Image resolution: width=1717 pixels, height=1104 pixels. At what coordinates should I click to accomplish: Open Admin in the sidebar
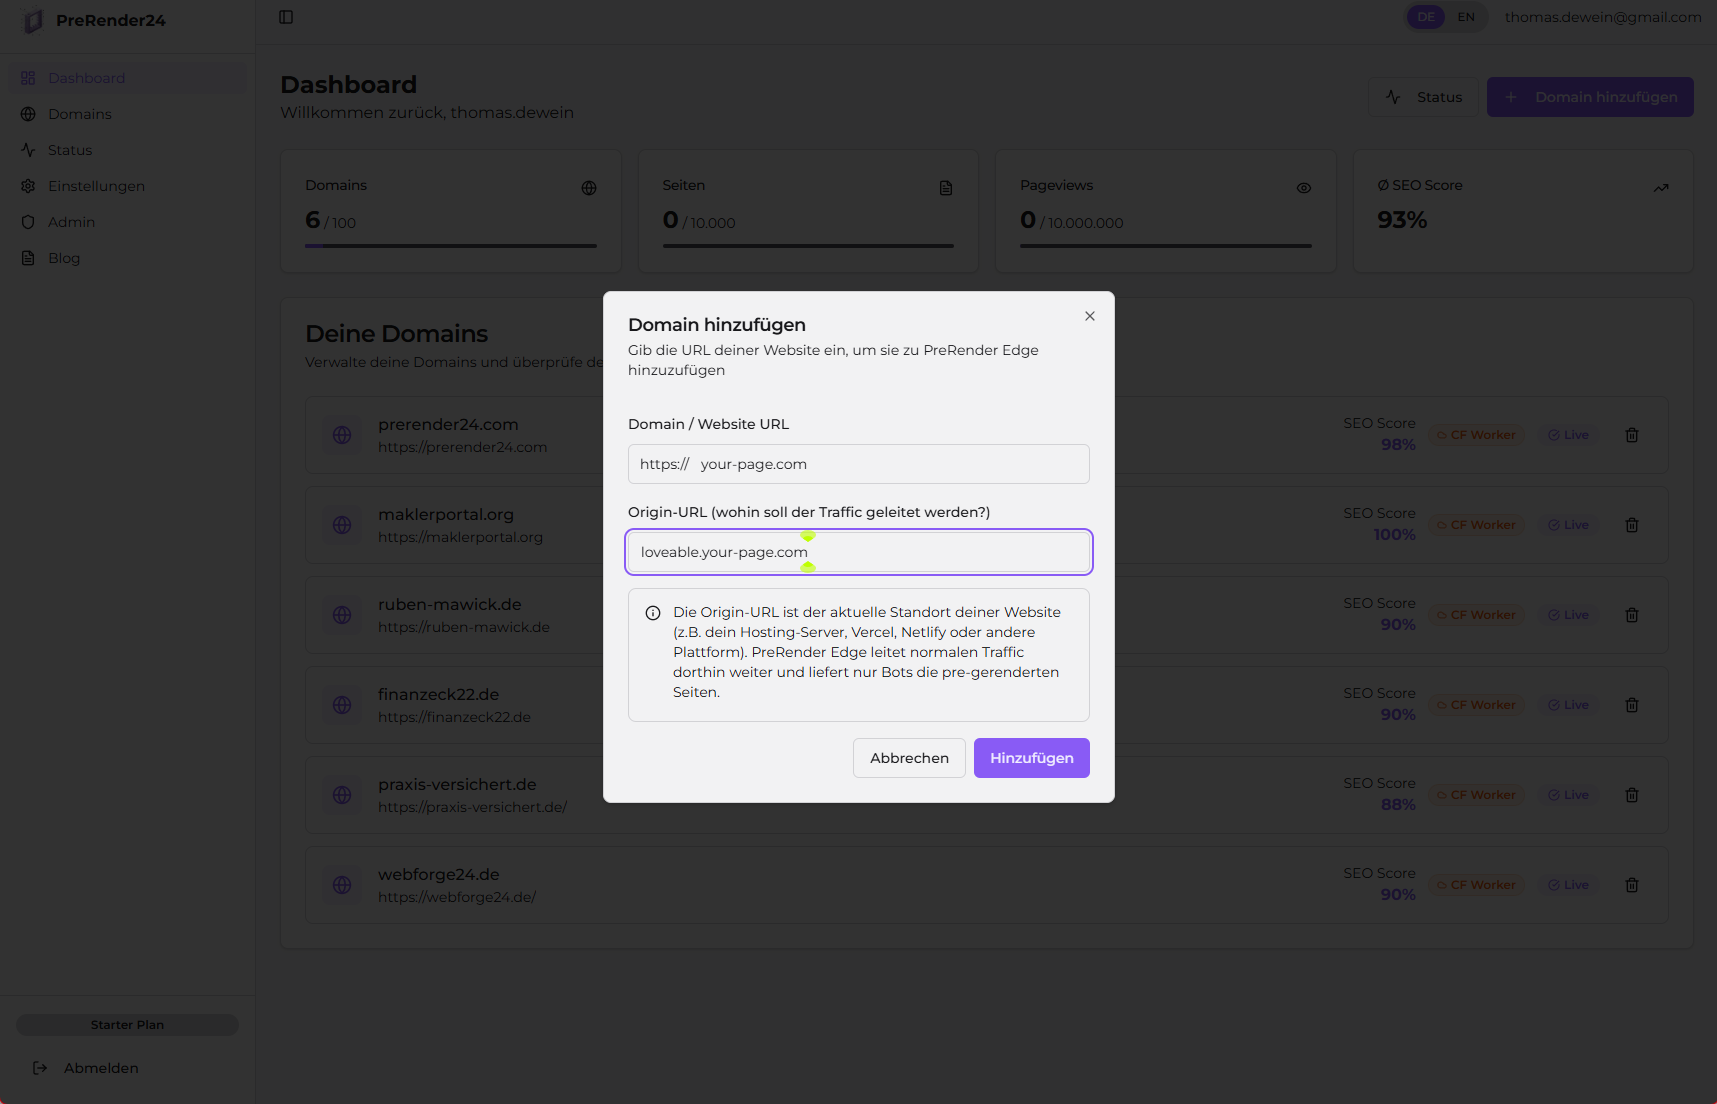(x=127, y=222)
